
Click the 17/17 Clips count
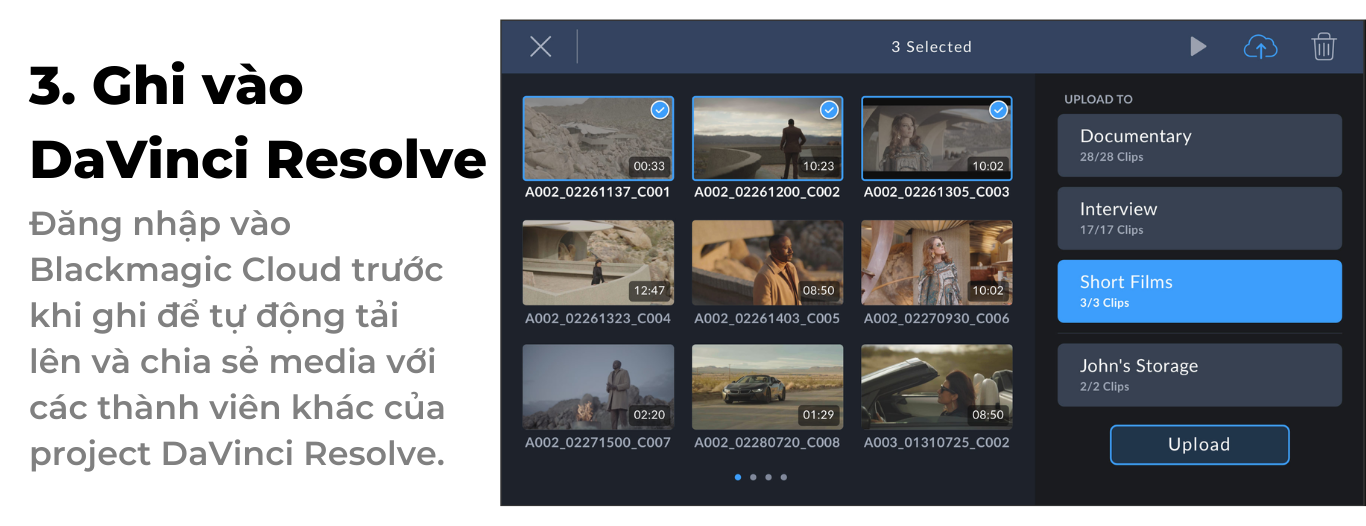(x=1111, y=230)
